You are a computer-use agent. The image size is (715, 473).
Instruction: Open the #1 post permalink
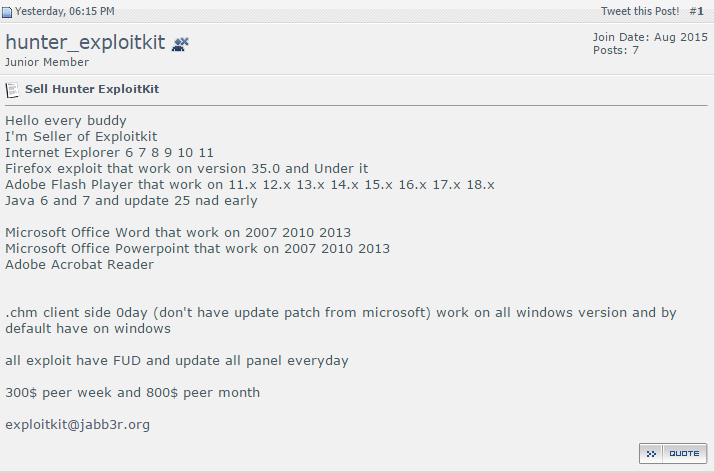(x=696, y=11)
